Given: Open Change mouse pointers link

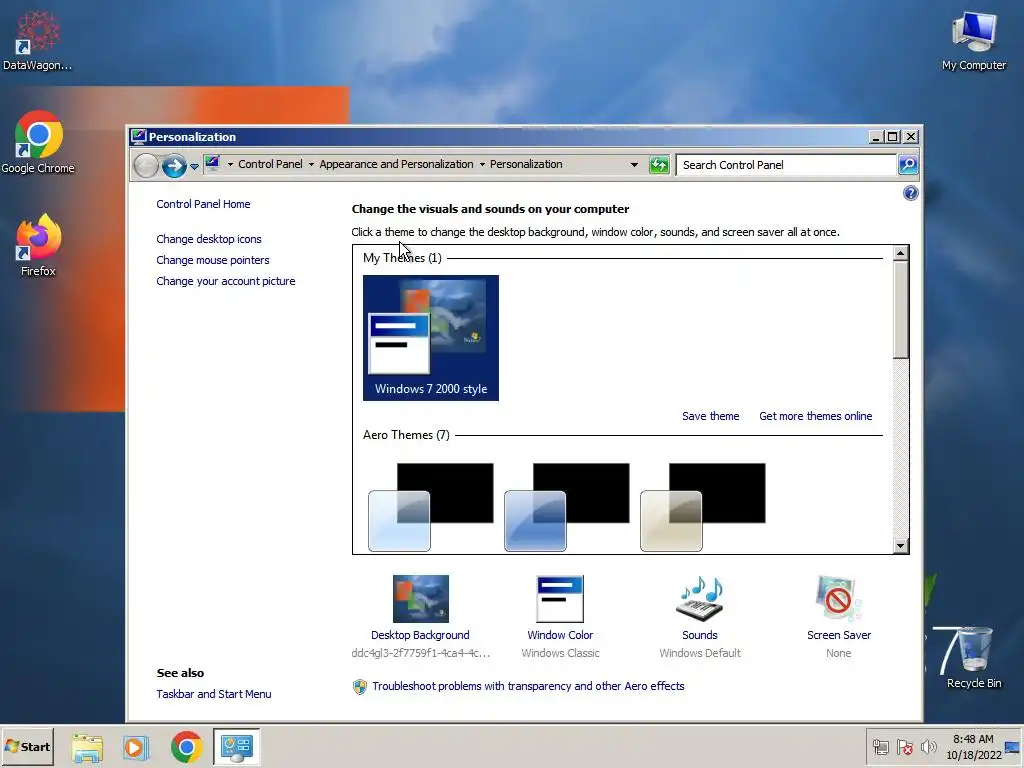Looking at the screenshot, I should click(x=213, y=260).
